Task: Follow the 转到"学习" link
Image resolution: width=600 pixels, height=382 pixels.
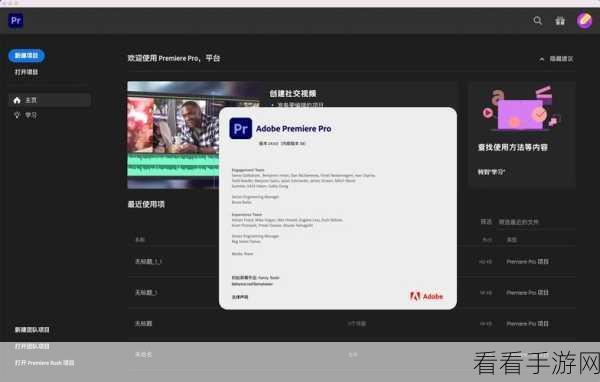Action: pos(491,172)
